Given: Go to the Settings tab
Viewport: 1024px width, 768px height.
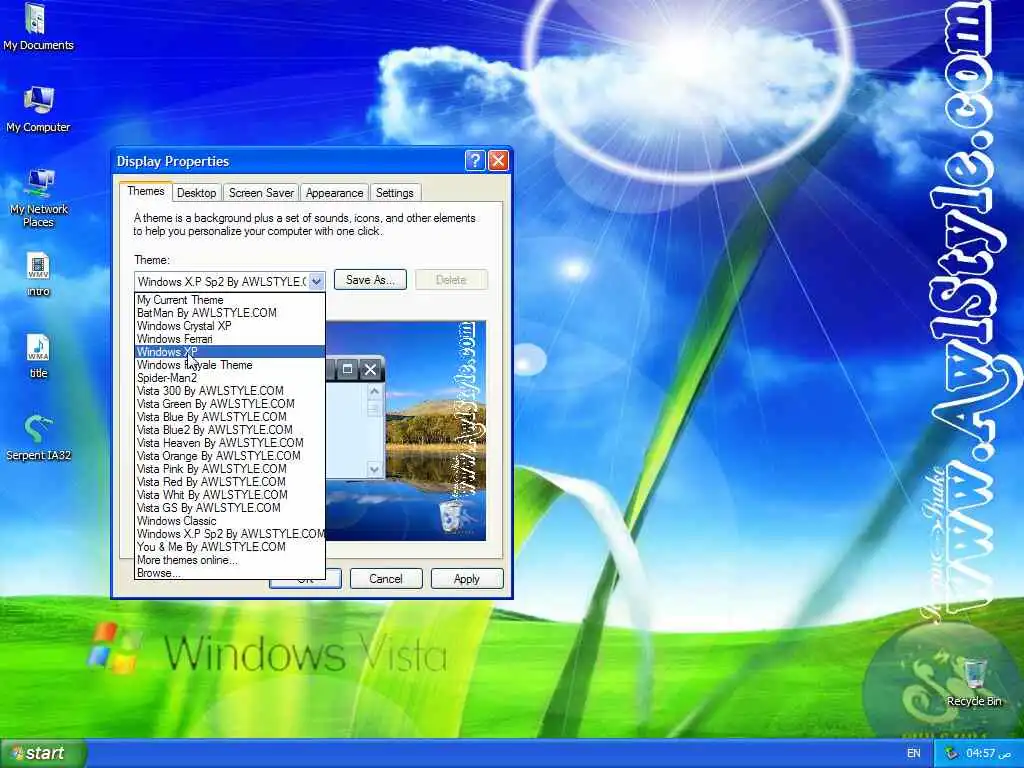Looking at the screenshot, I should pyautogui.click(x=394, y=193).
